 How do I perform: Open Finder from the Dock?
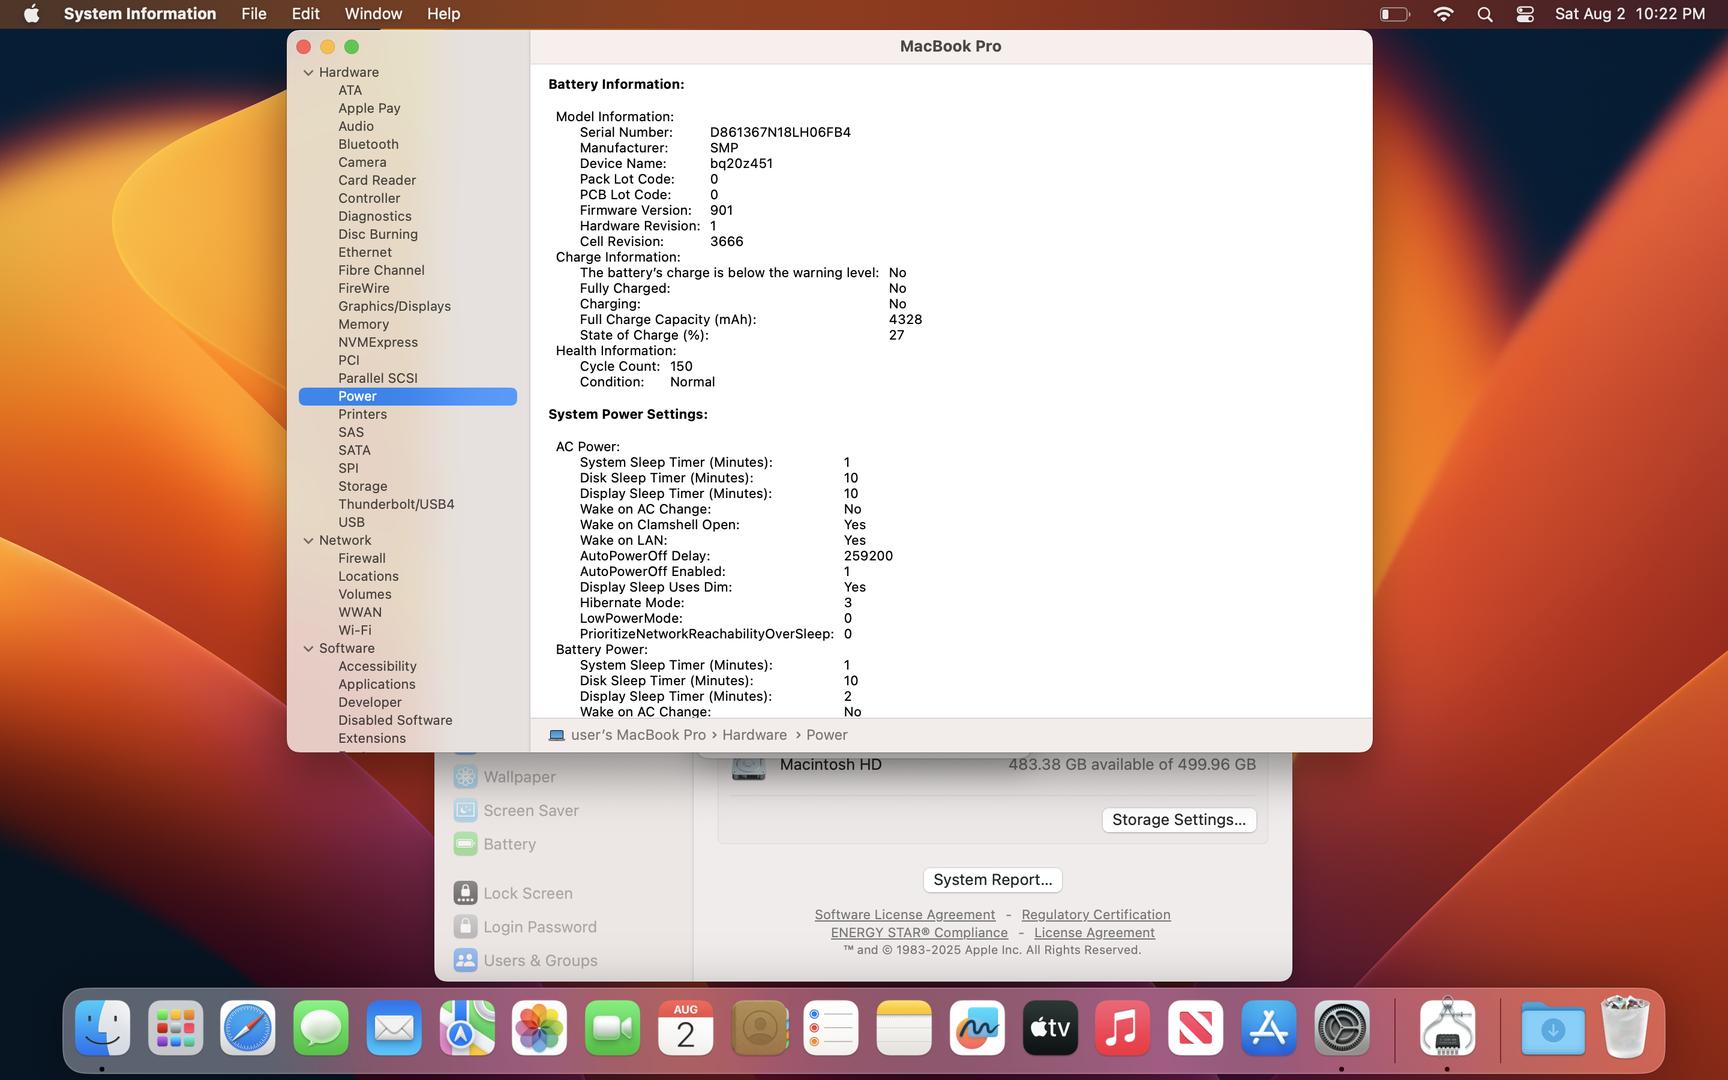coord(103,1028)
